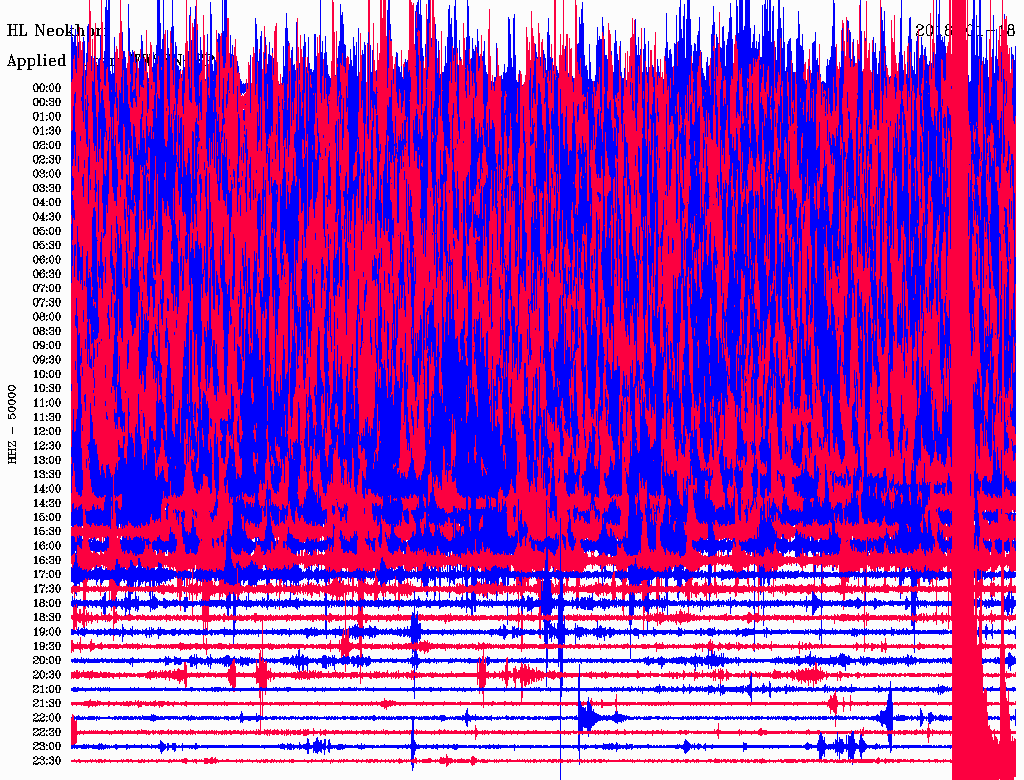Click the '15:30' time label

[47, 532]
